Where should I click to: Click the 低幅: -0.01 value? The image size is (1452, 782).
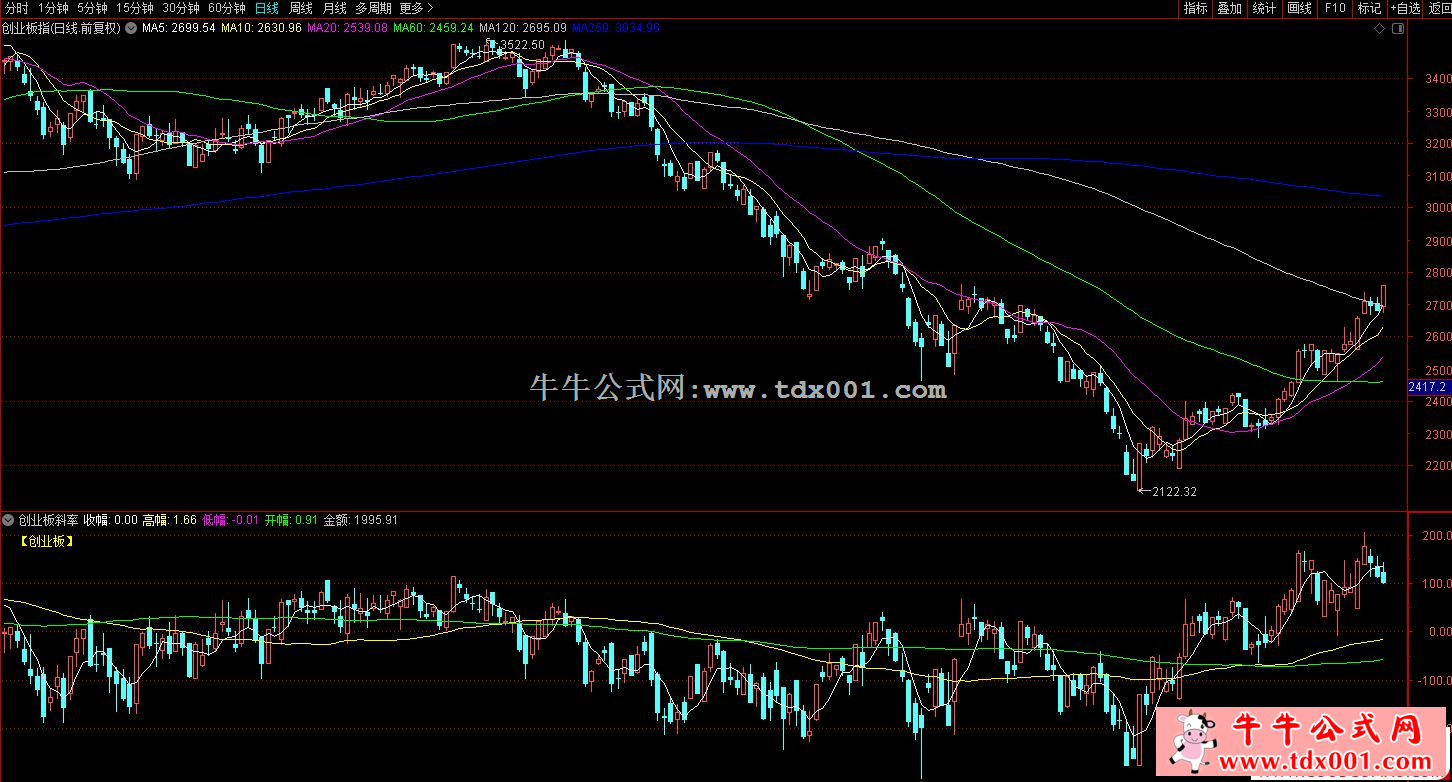click(231, 520)
